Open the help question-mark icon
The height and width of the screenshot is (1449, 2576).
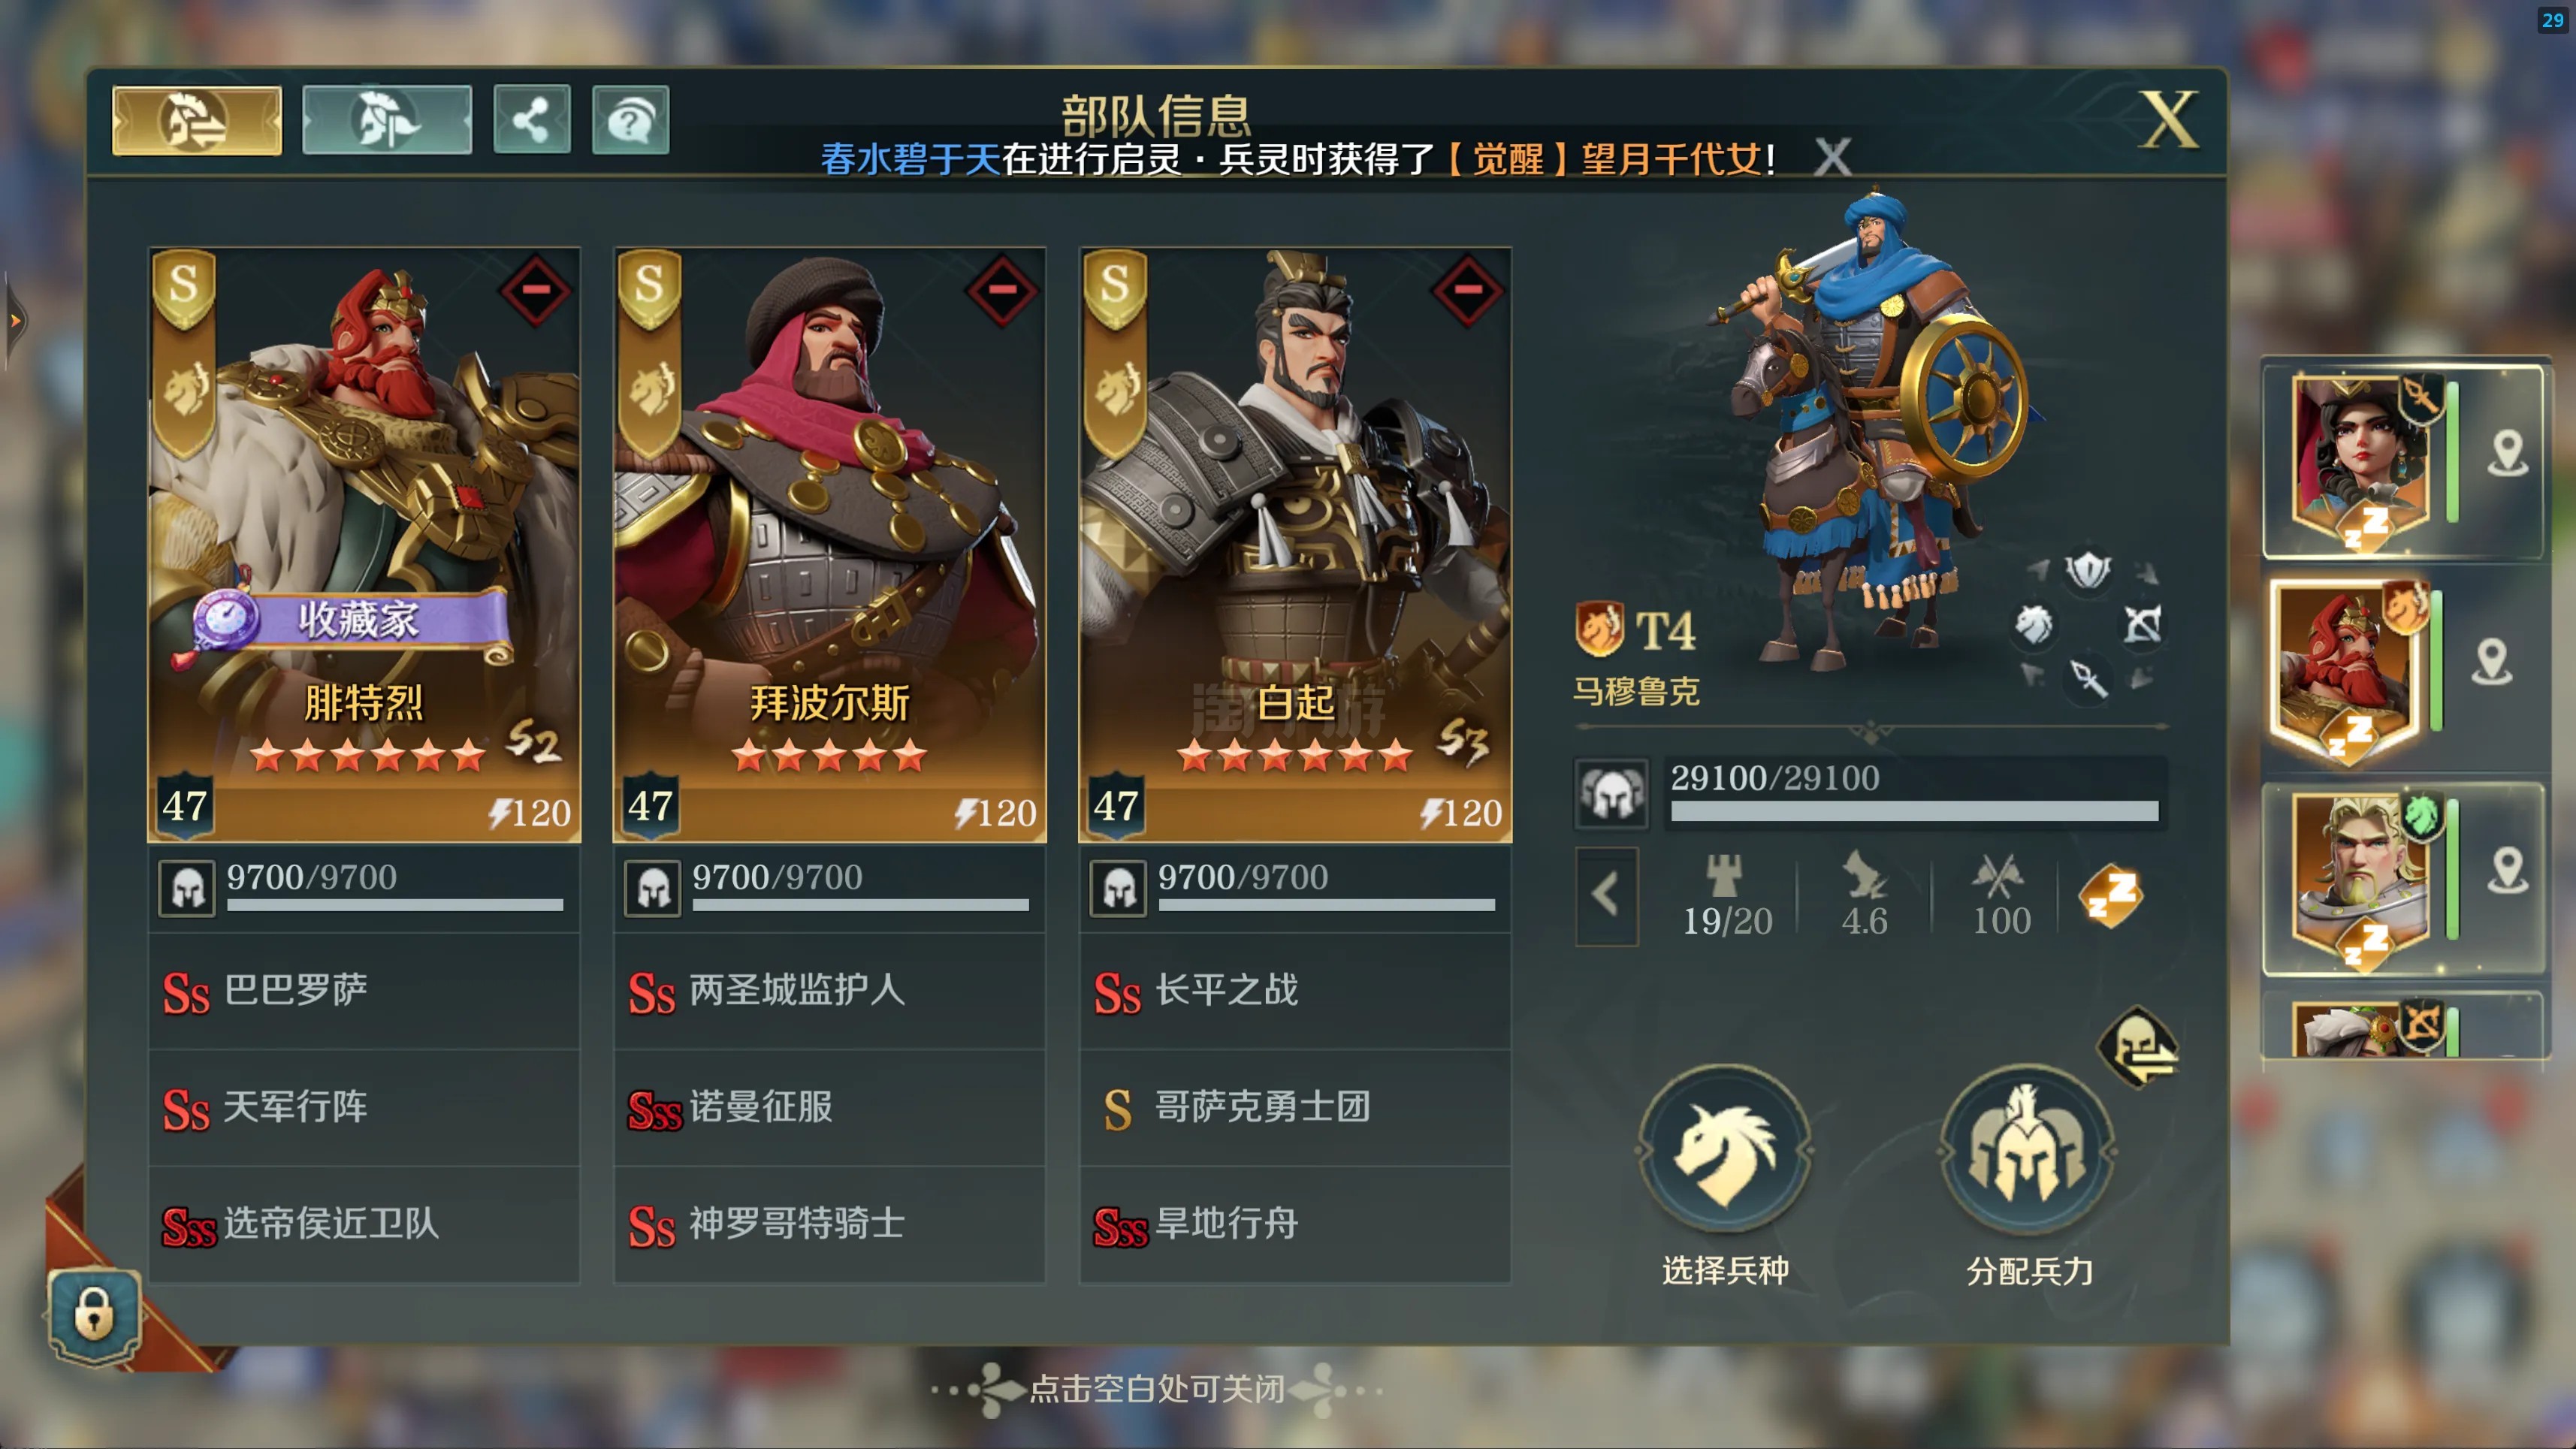[630, 121]
